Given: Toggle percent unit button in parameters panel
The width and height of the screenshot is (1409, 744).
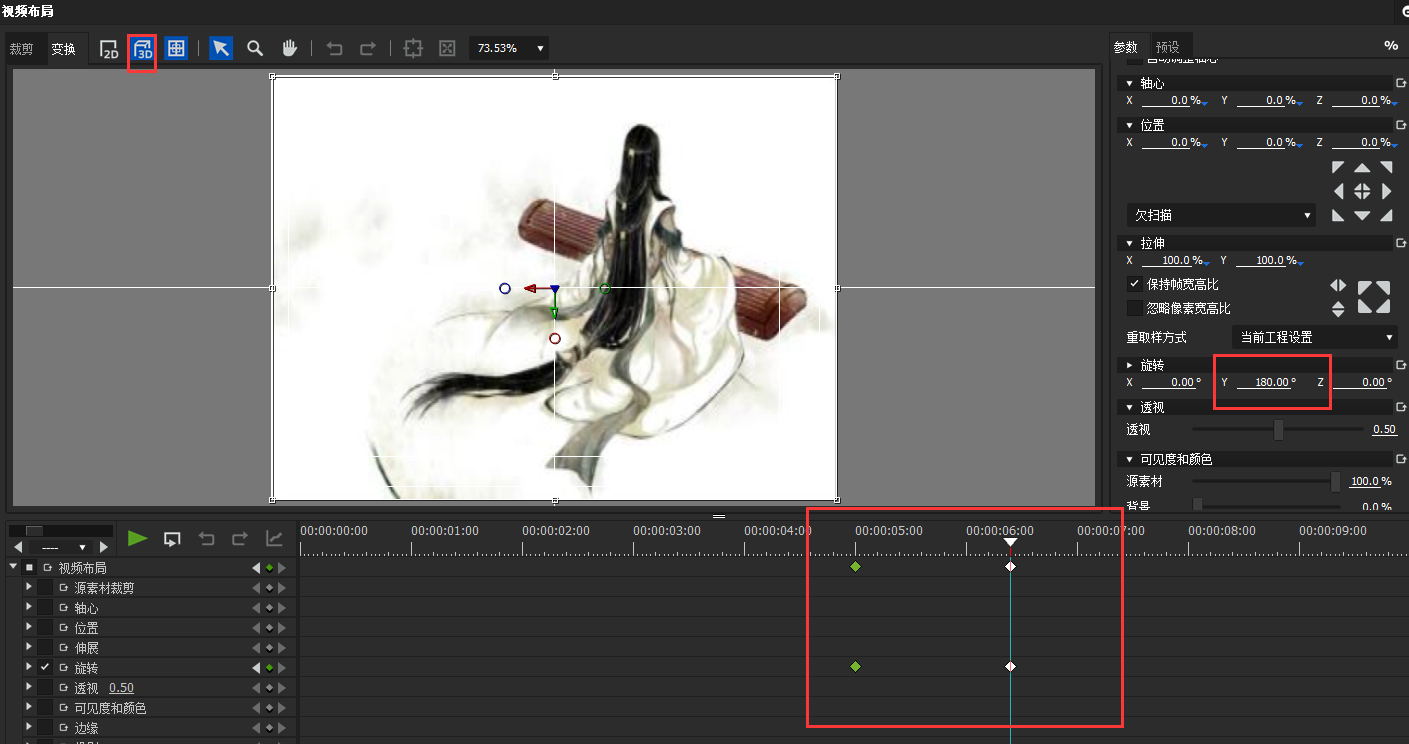Looking at the screenshot, I should (x=1391, y=46).
